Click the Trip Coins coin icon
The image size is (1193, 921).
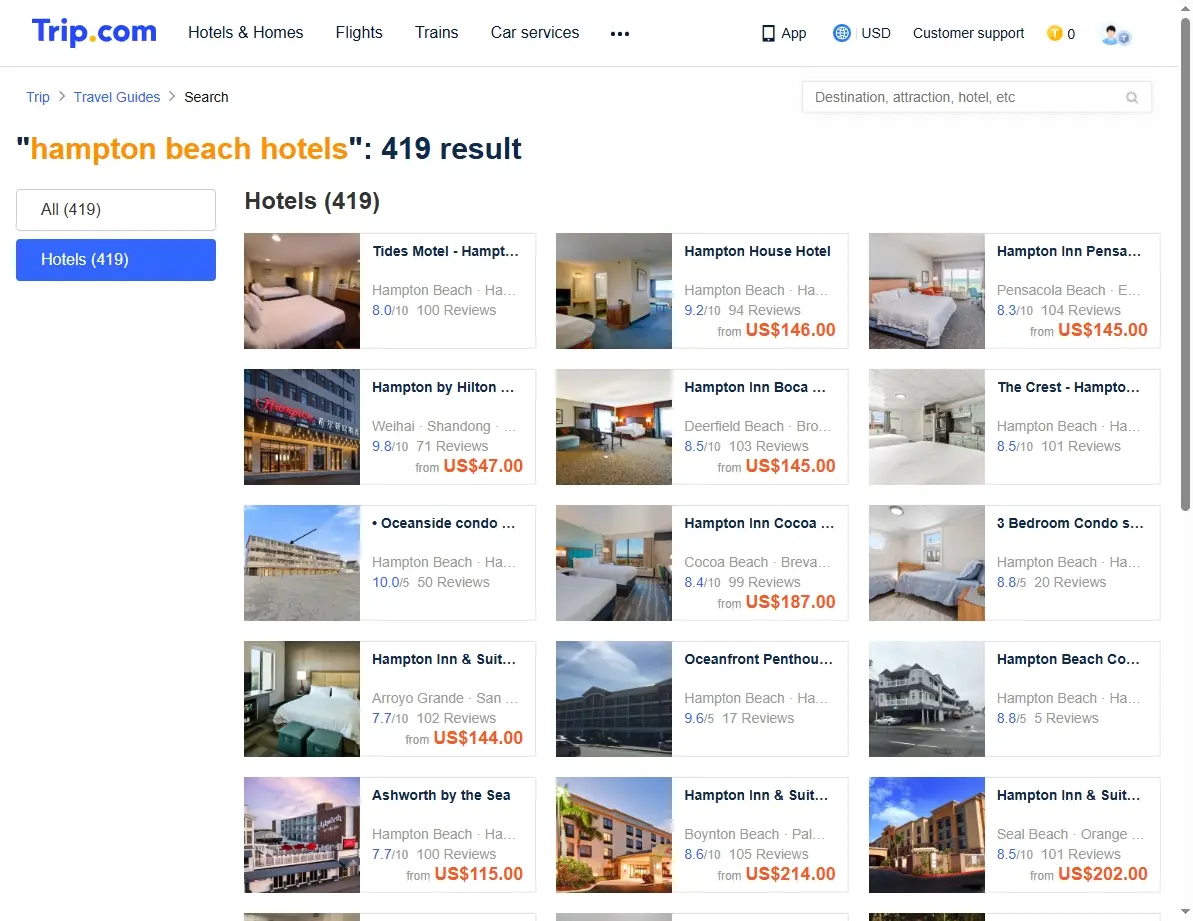(1055, 33)
